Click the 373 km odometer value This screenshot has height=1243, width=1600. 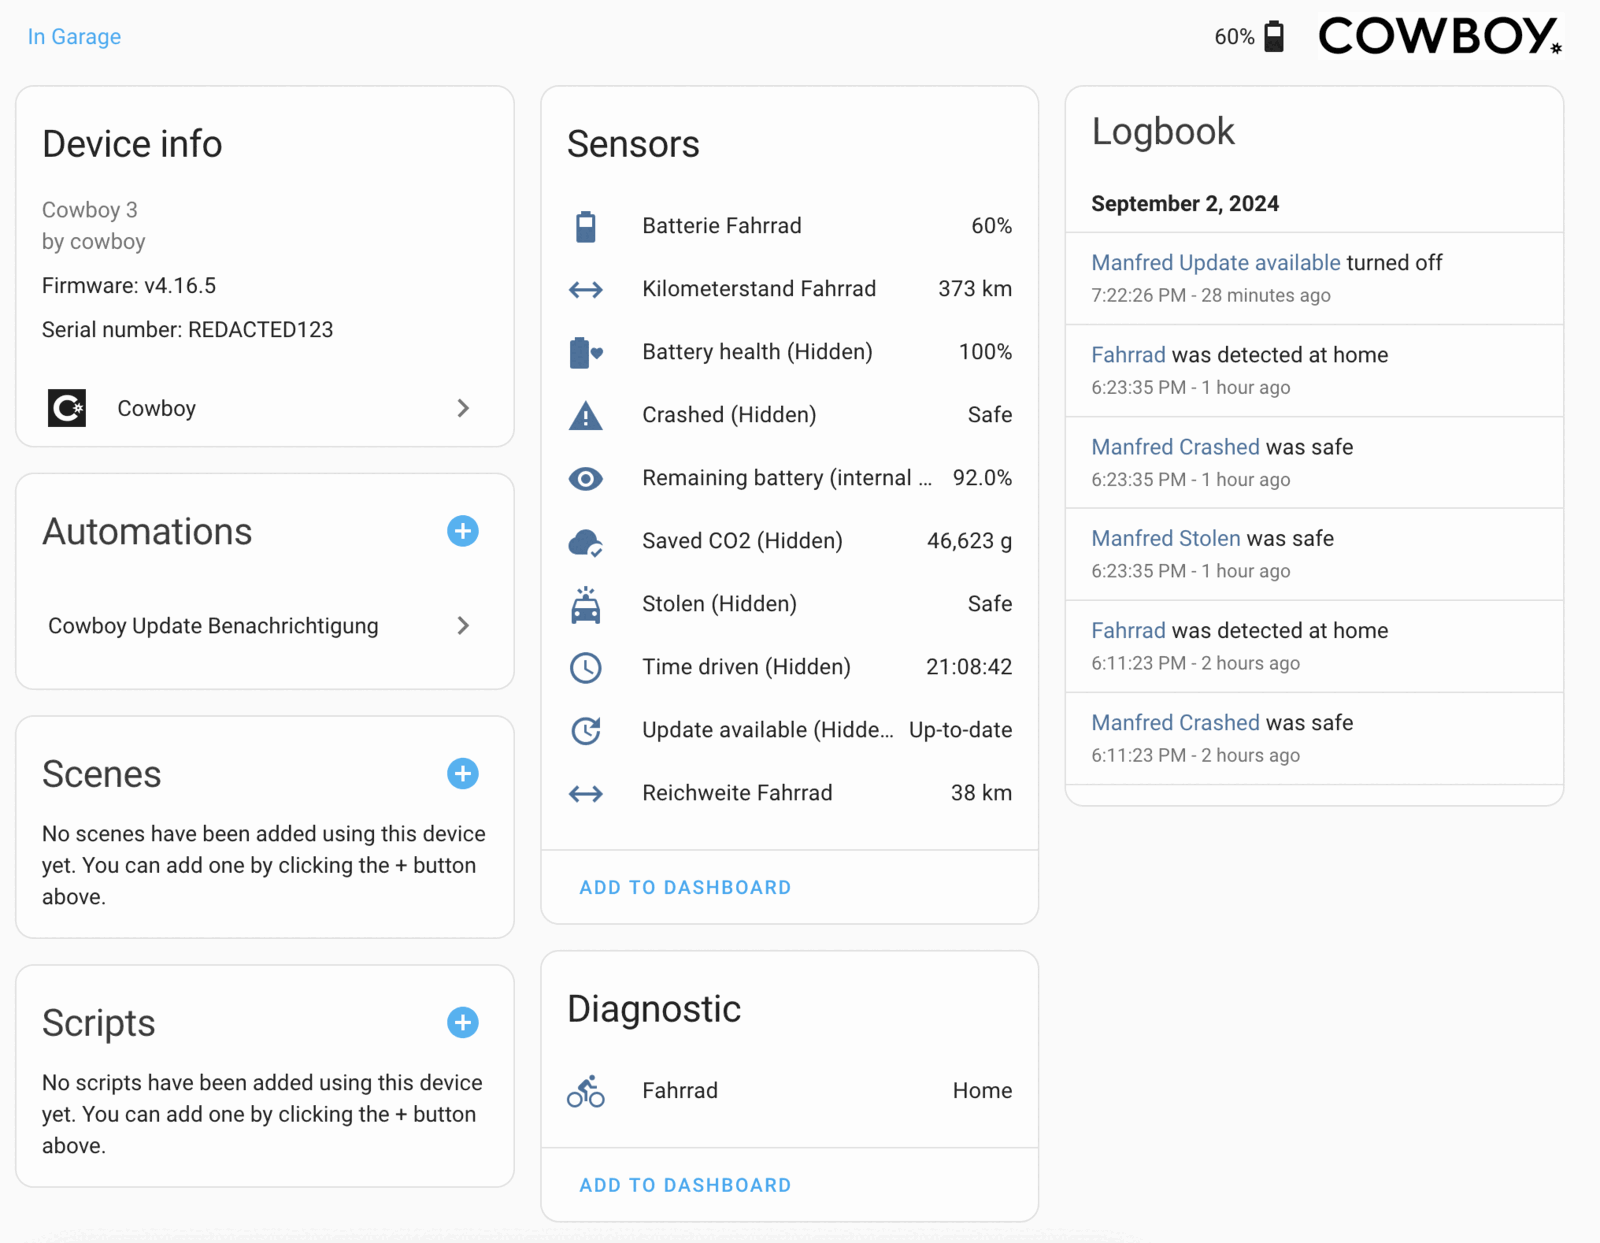click(975, 289)
